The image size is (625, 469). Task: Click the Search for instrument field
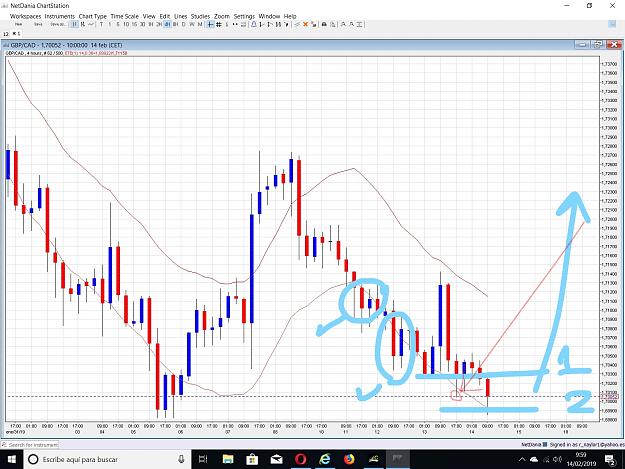(30, 444)
